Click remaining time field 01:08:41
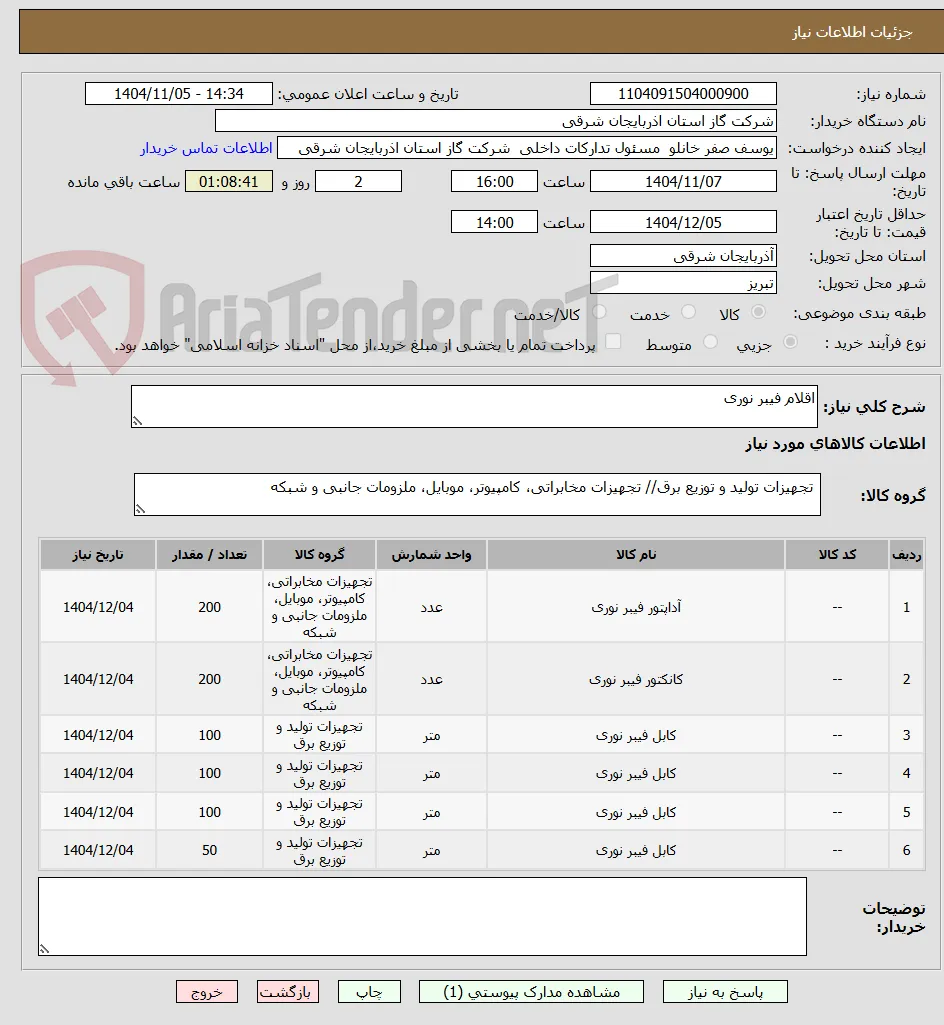944x1025 pixels. pos(229,182)
